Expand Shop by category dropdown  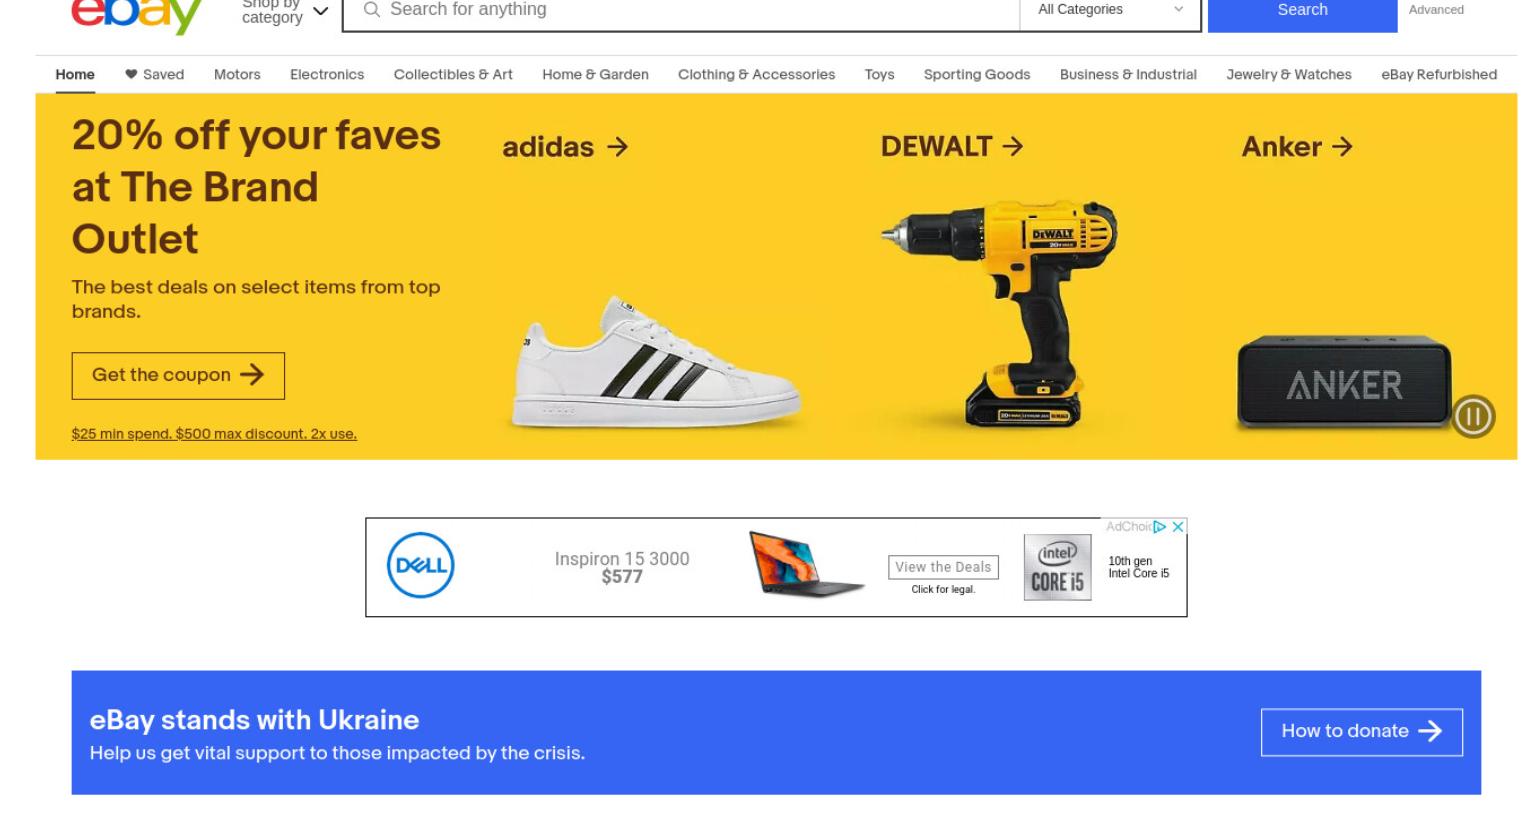[x=284, y=10]
